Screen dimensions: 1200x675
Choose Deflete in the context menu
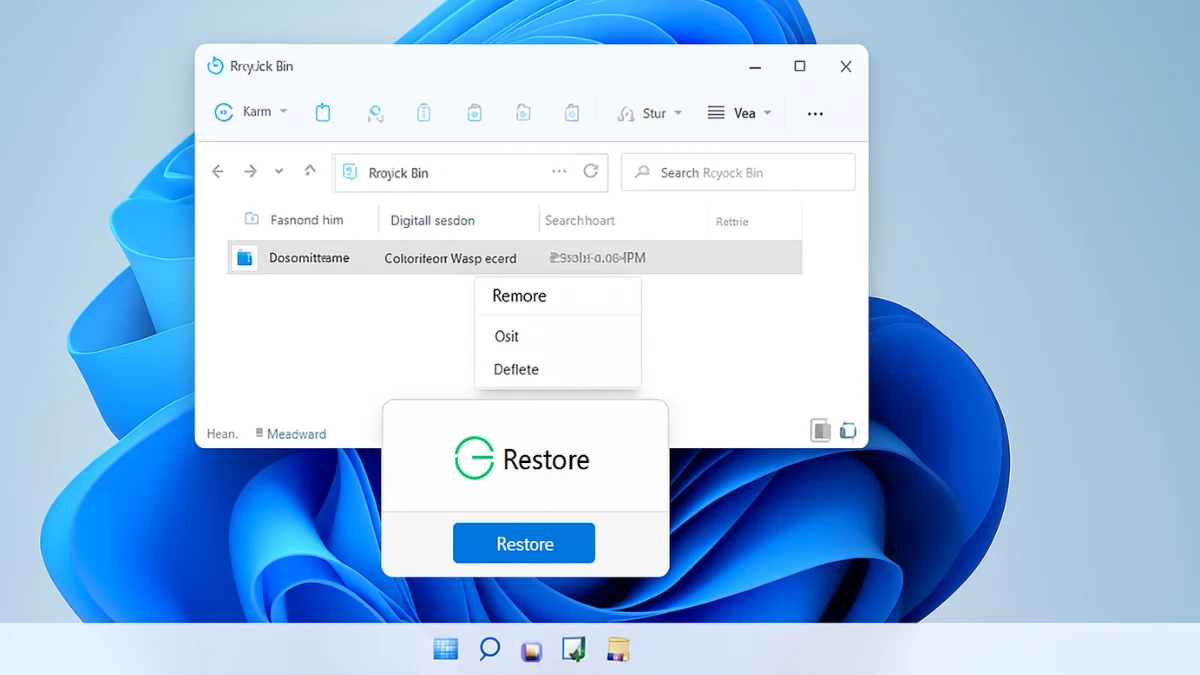point(558,369)
